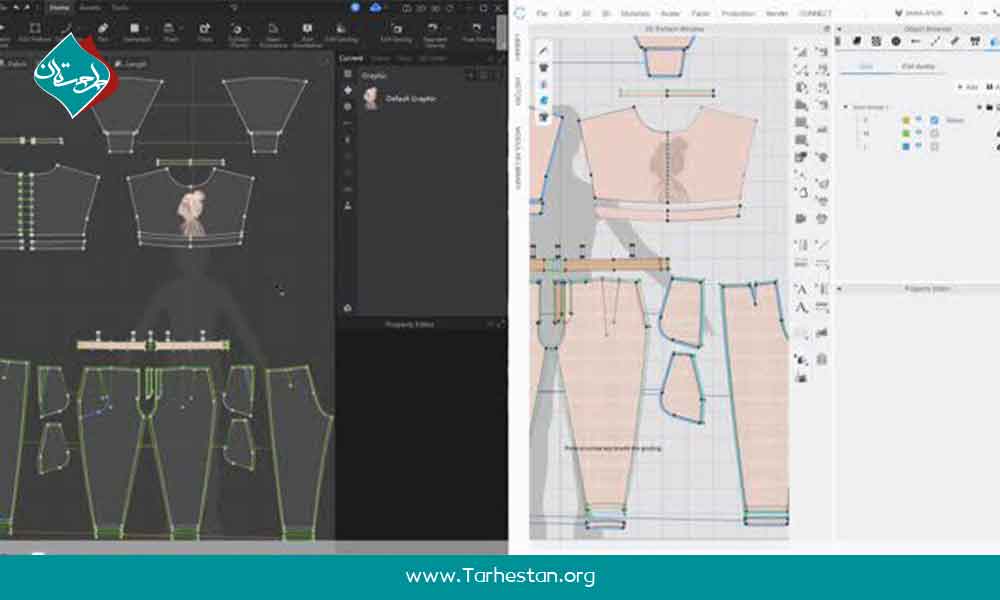Open the Render mode via the cloud icon
This screenshot has height=600, width=1000.
(x=375, y=8)
